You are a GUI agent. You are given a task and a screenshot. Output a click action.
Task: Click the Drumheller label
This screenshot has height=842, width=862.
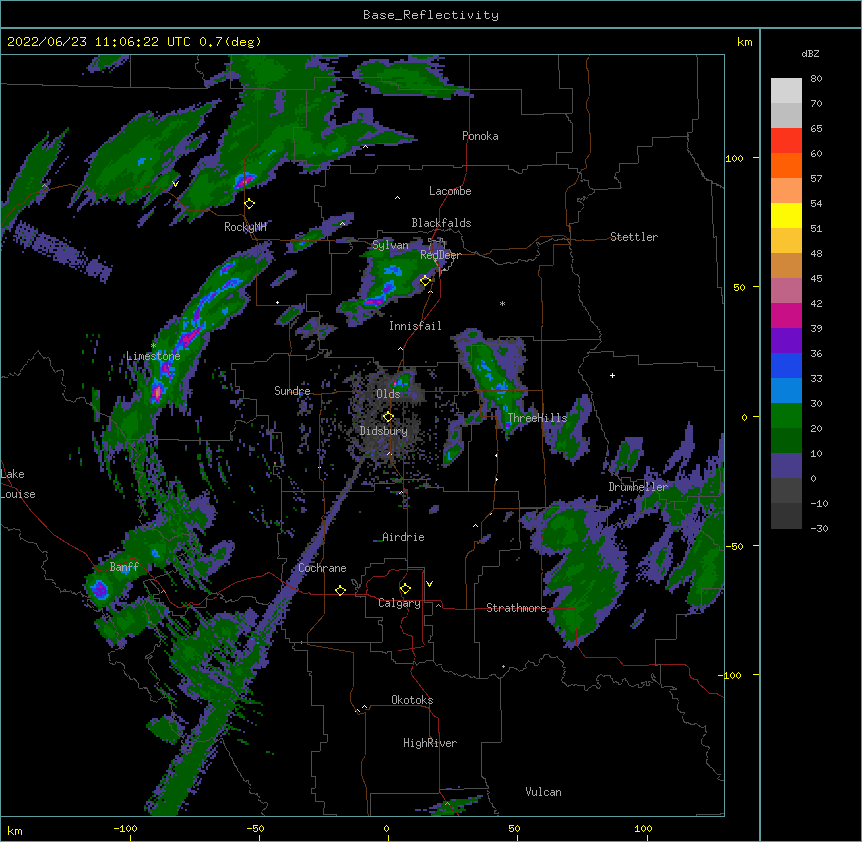pyautogui.click(x=638, y=487)
